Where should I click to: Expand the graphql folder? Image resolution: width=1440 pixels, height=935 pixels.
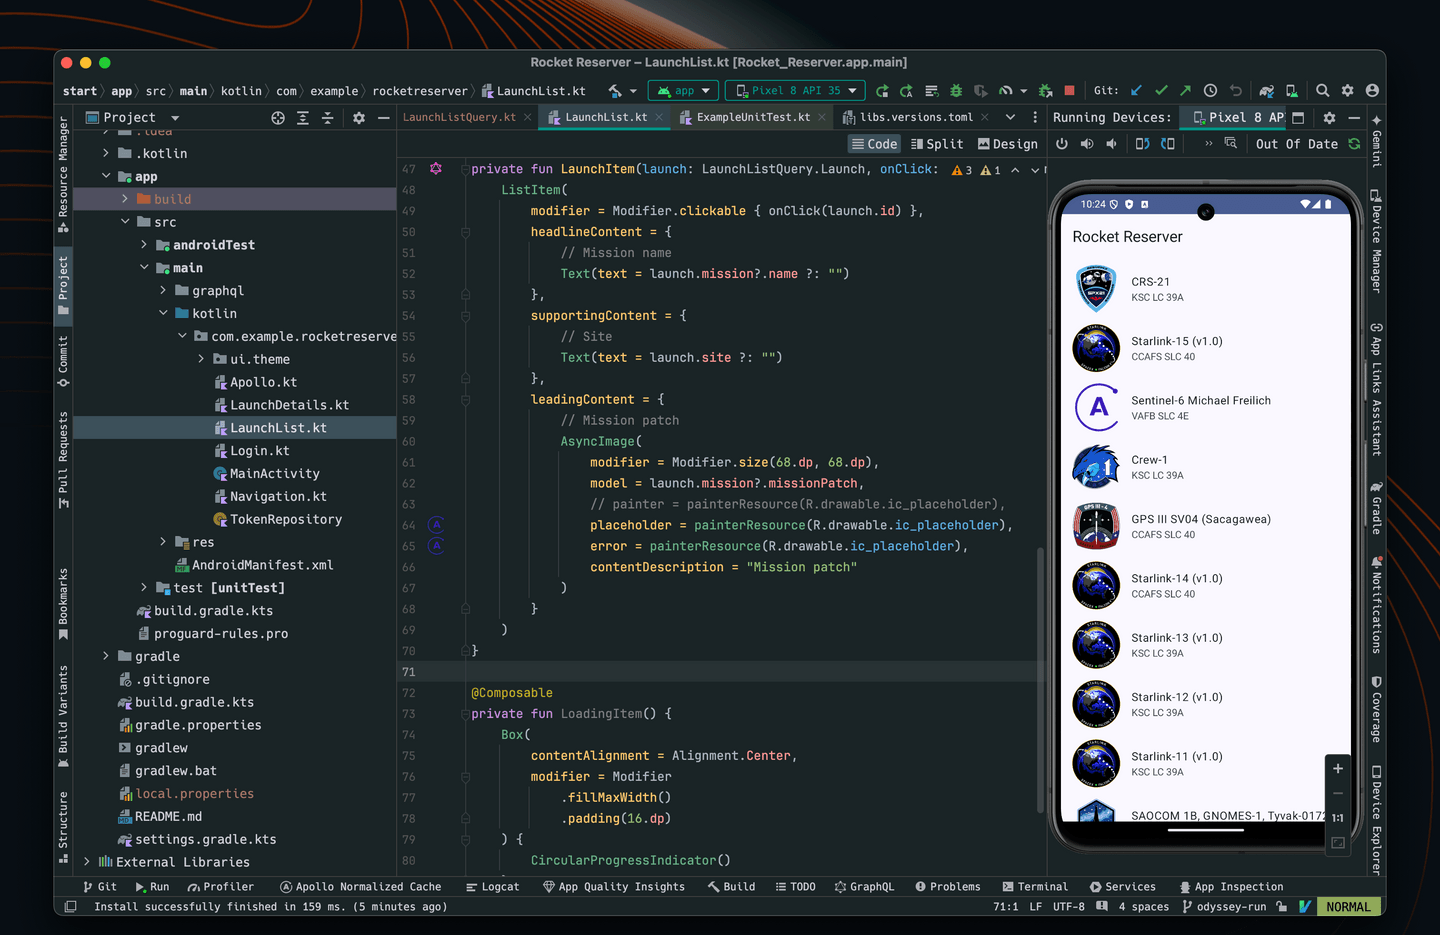(161, 290)
